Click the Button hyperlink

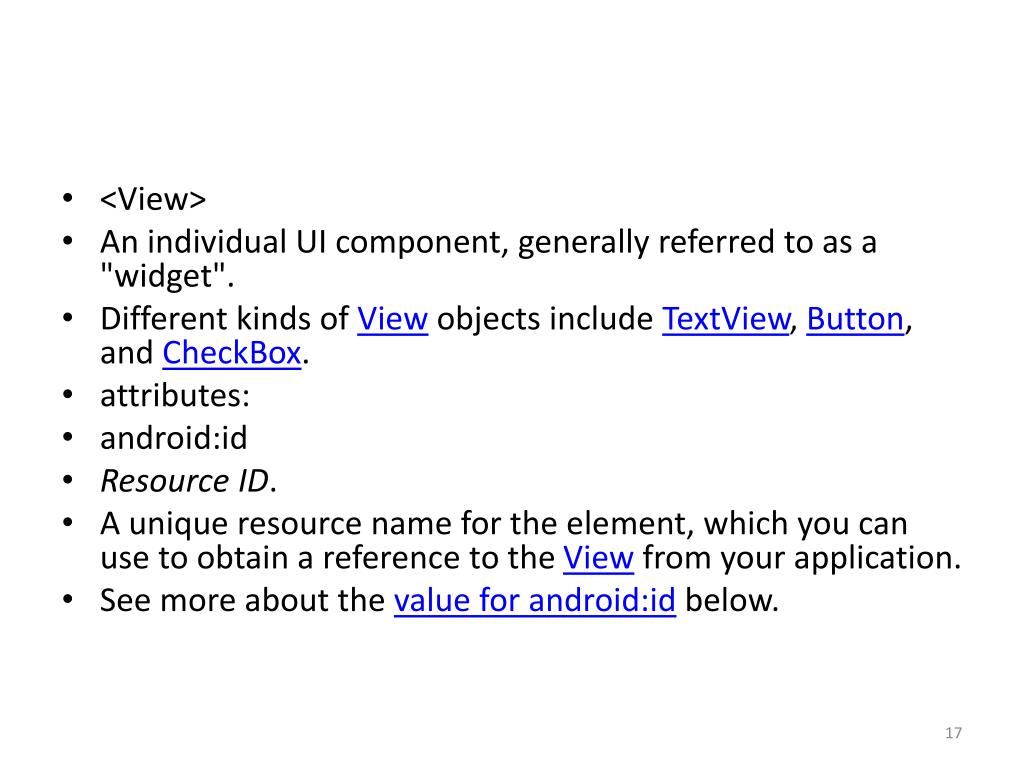coord(855,320)
